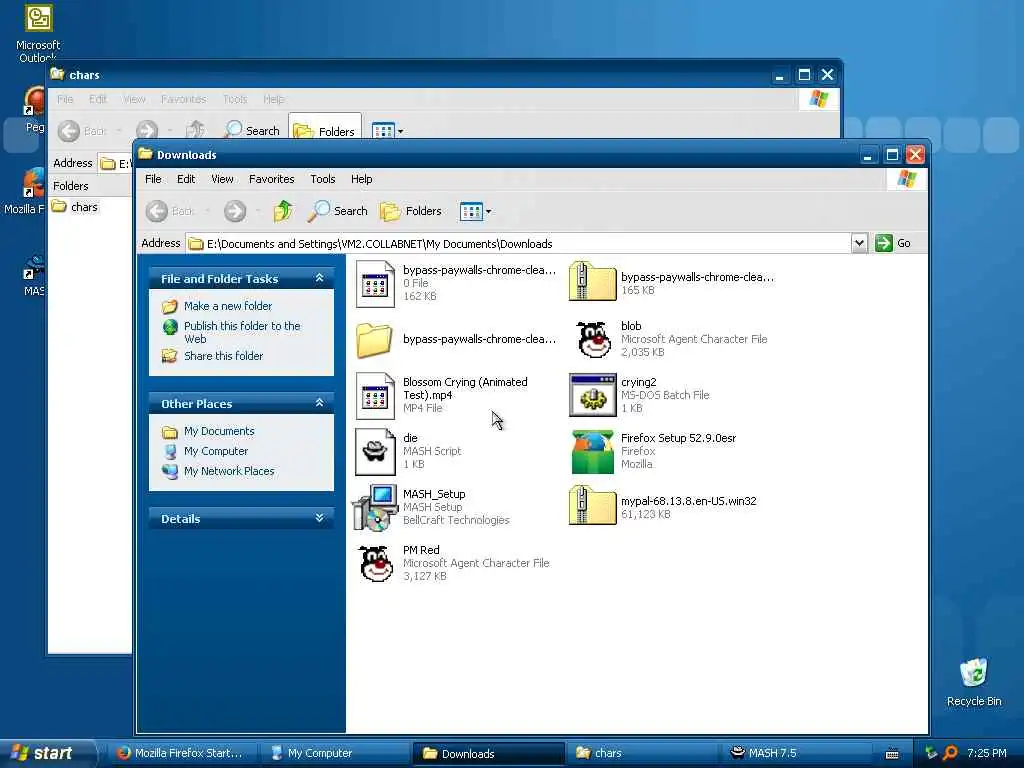This screenshot has width=1024, height=768.
Task: Select the bypass-paywalls plain folder icon
Action: point(374,340)
